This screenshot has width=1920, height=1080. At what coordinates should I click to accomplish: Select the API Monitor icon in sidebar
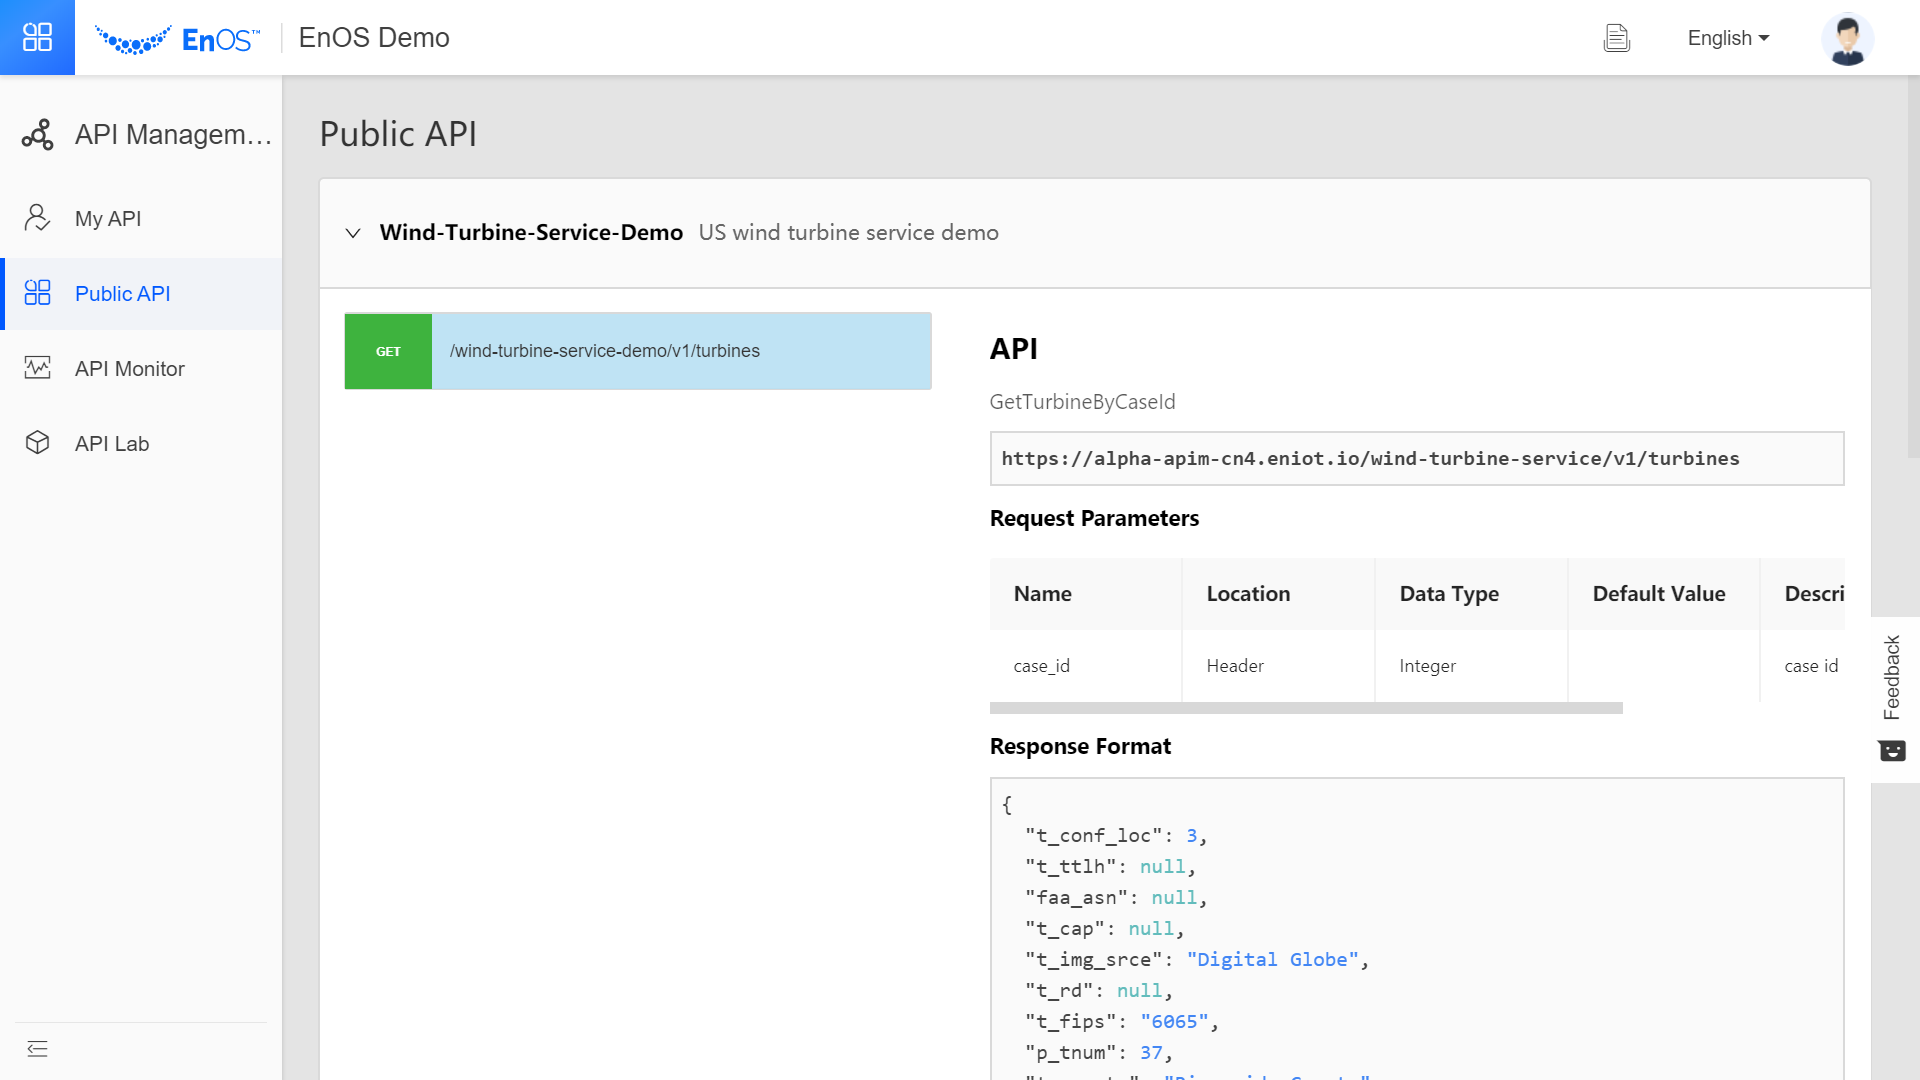pyautogui.click(x=38, y=367)
